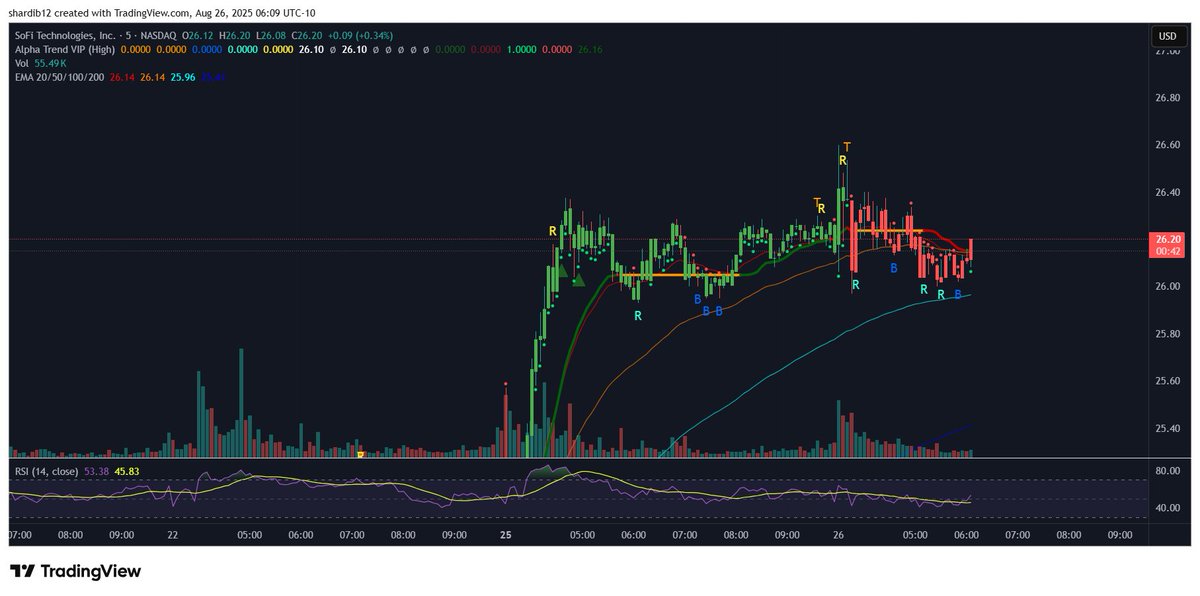Click the TradingView logo

75,571
